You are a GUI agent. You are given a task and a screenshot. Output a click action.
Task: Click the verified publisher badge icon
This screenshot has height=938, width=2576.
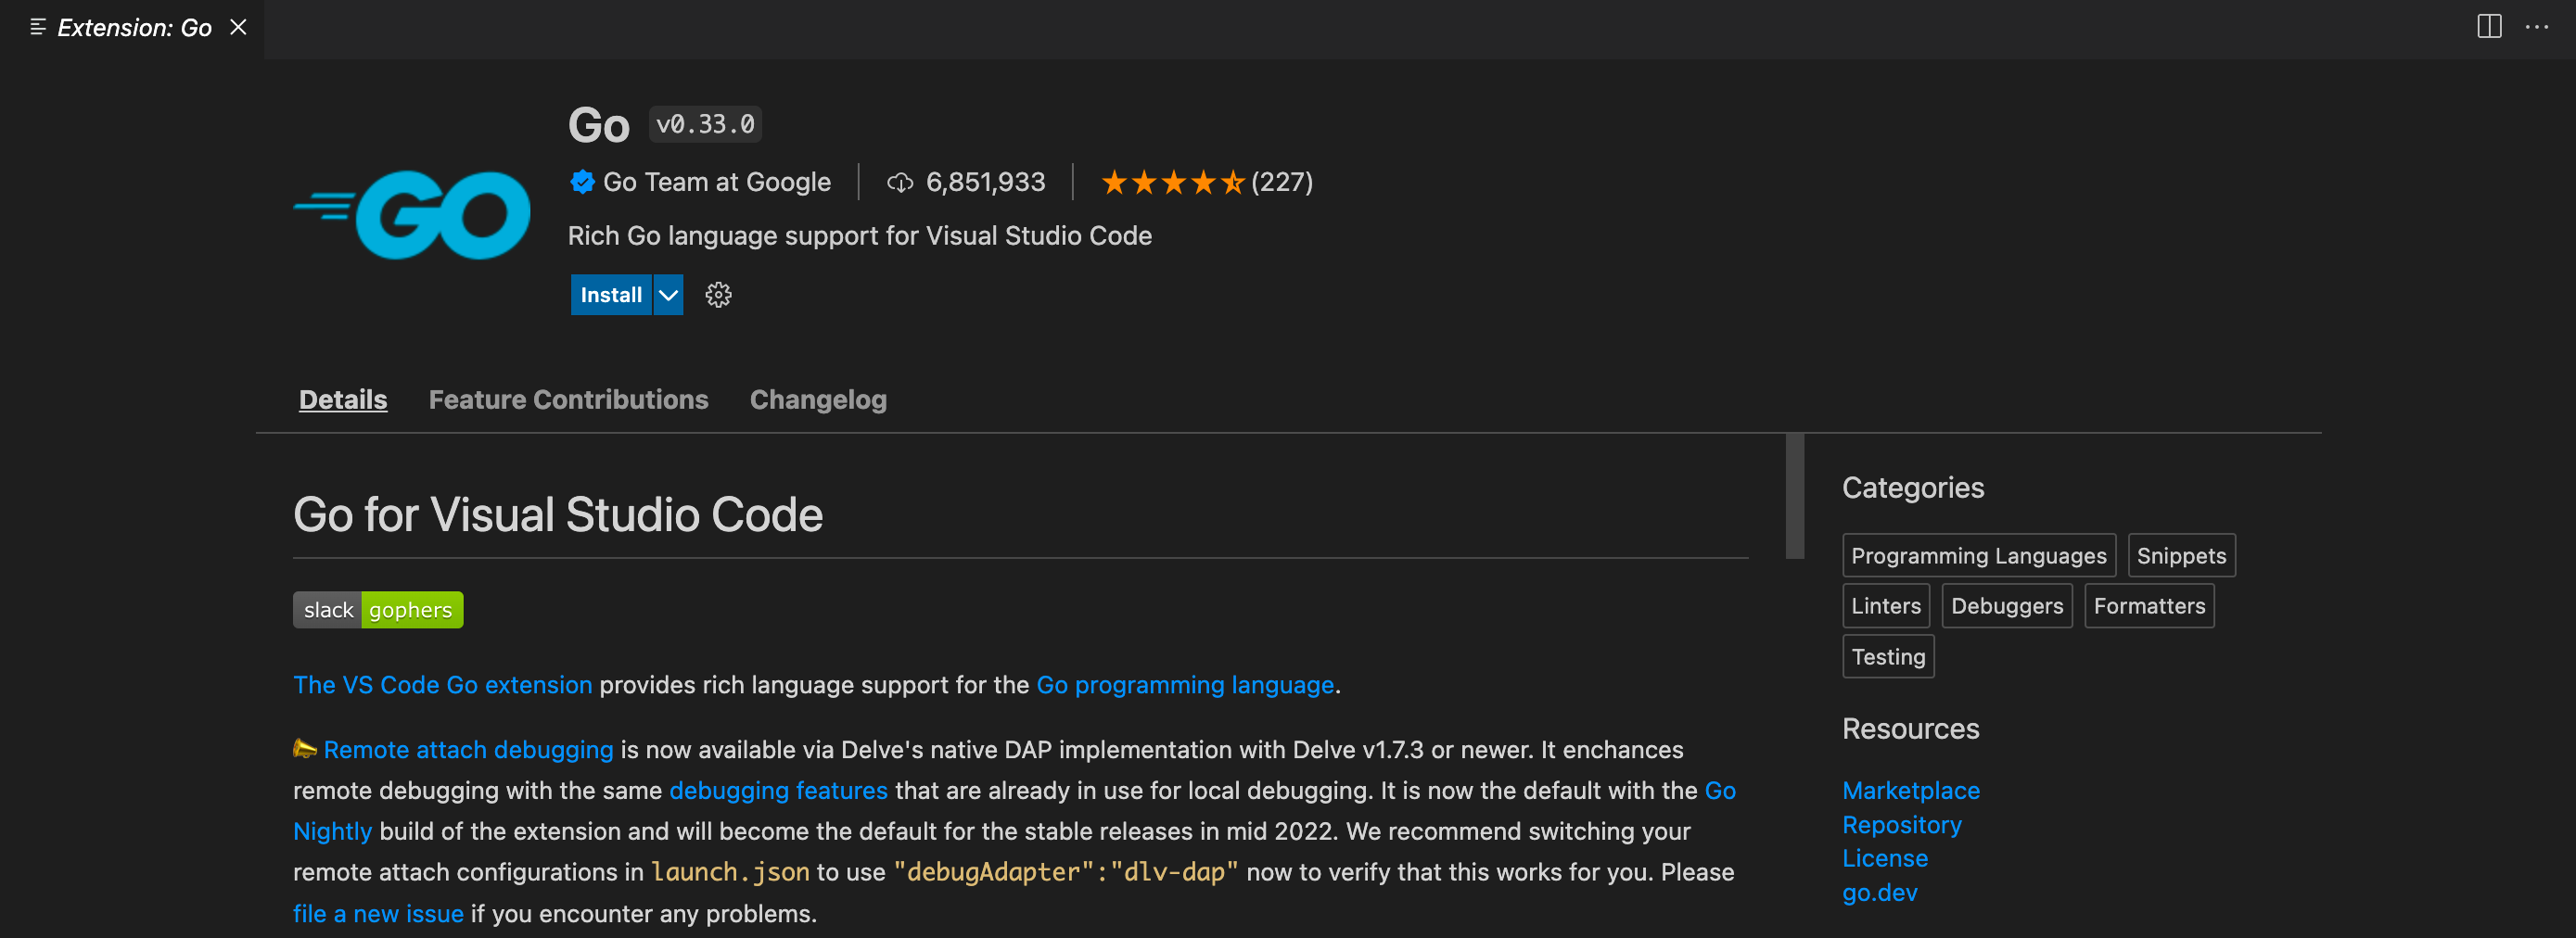[582, 182]
